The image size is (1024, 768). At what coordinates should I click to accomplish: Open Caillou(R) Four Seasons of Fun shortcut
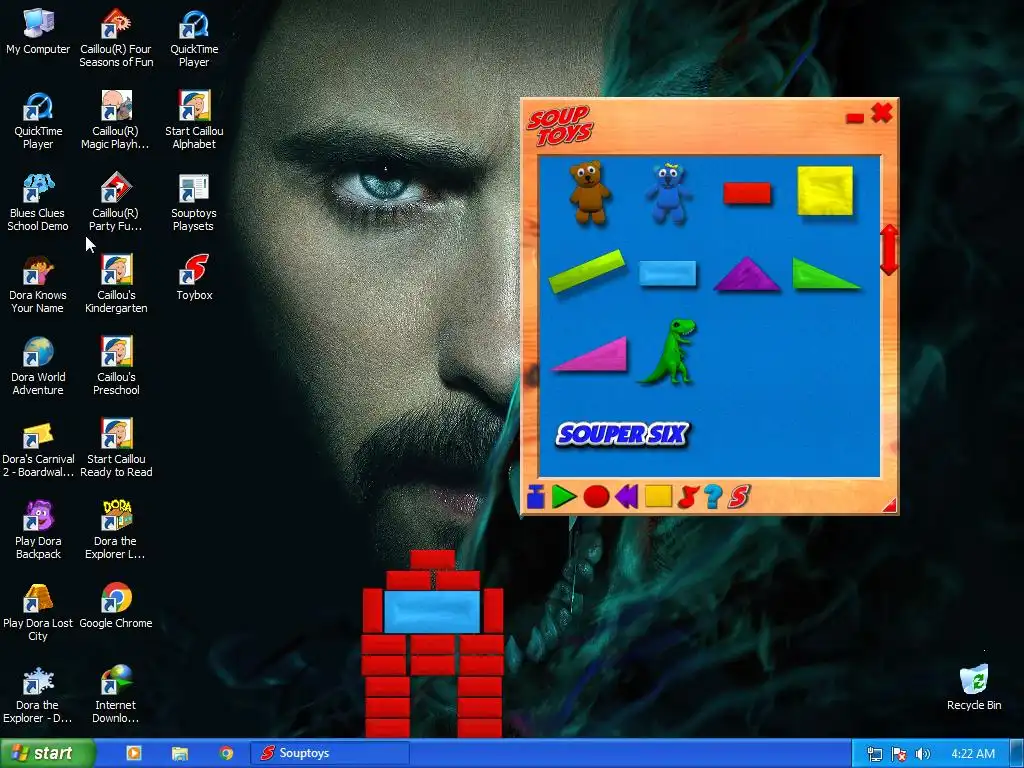coord(116,38)
